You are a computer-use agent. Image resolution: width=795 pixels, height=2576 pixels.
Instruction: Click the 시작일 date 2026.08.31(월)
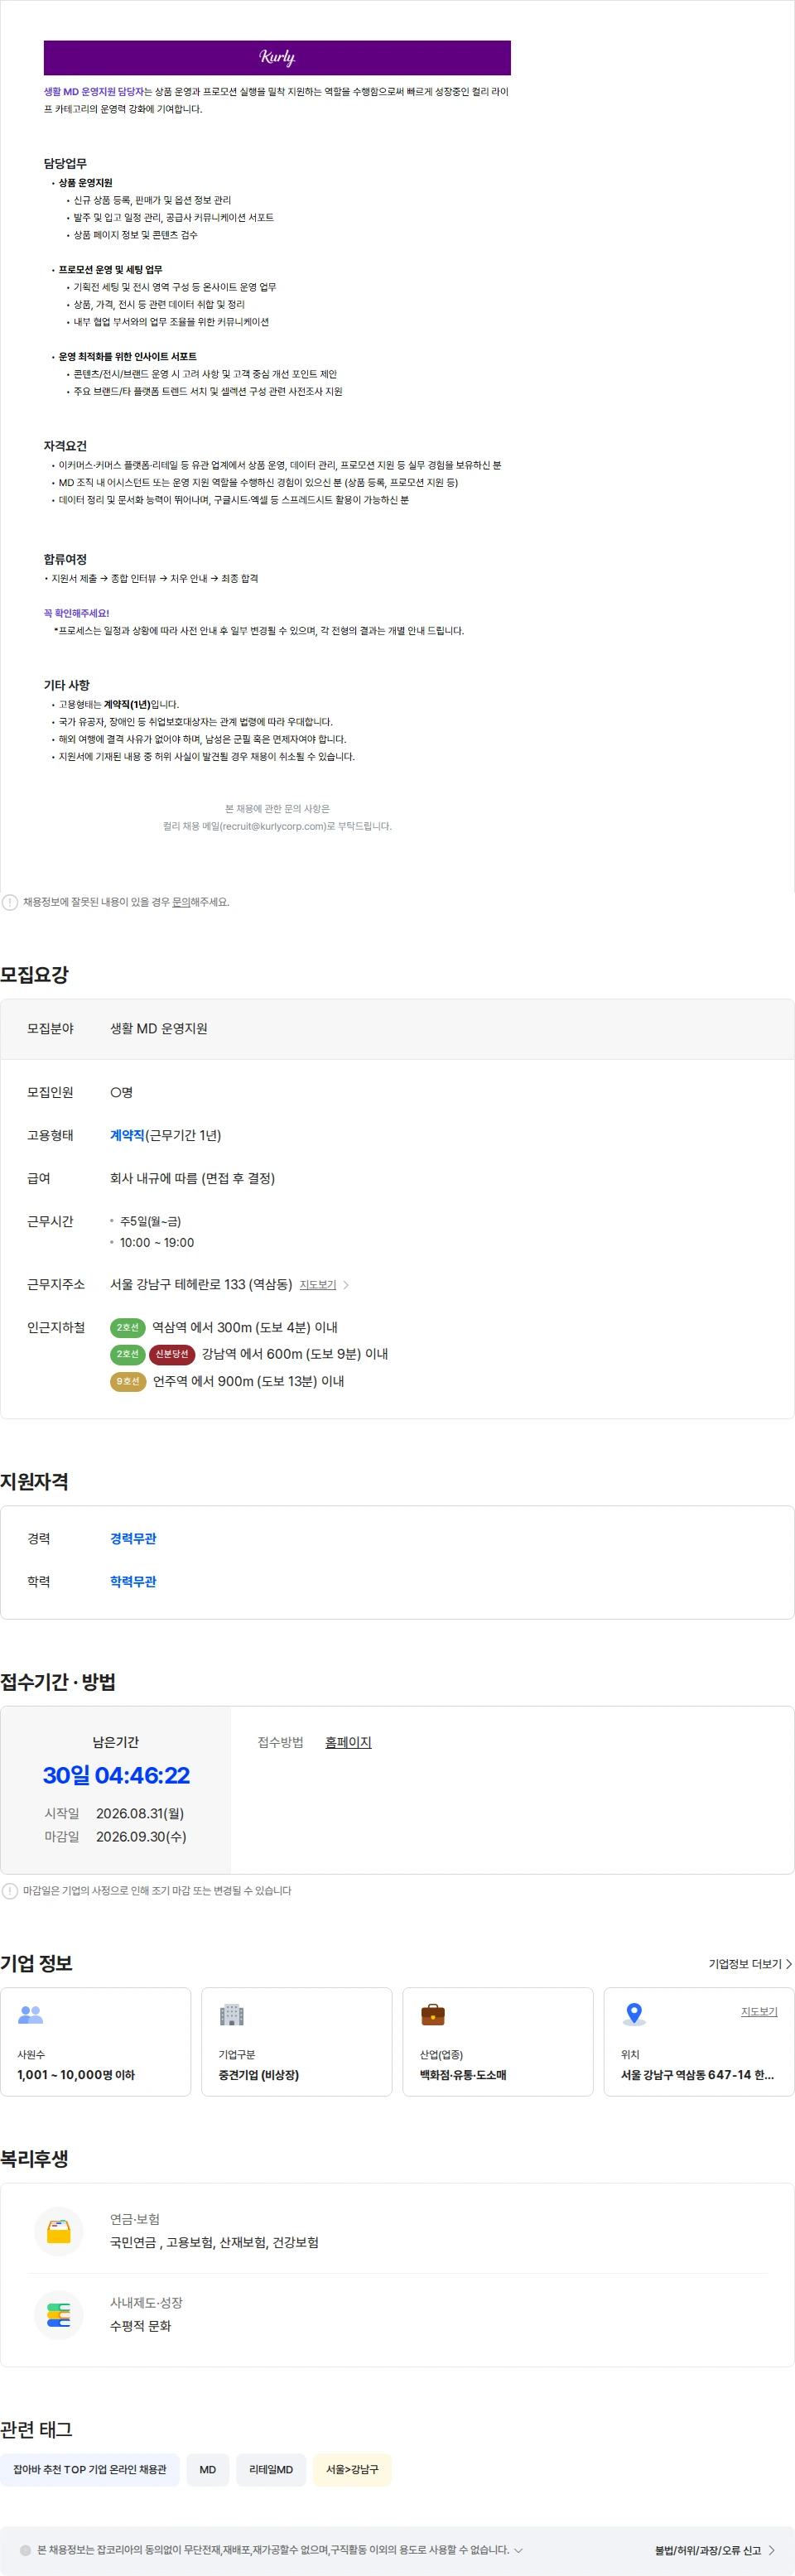pyautogui.click(x=140, y=1814)
